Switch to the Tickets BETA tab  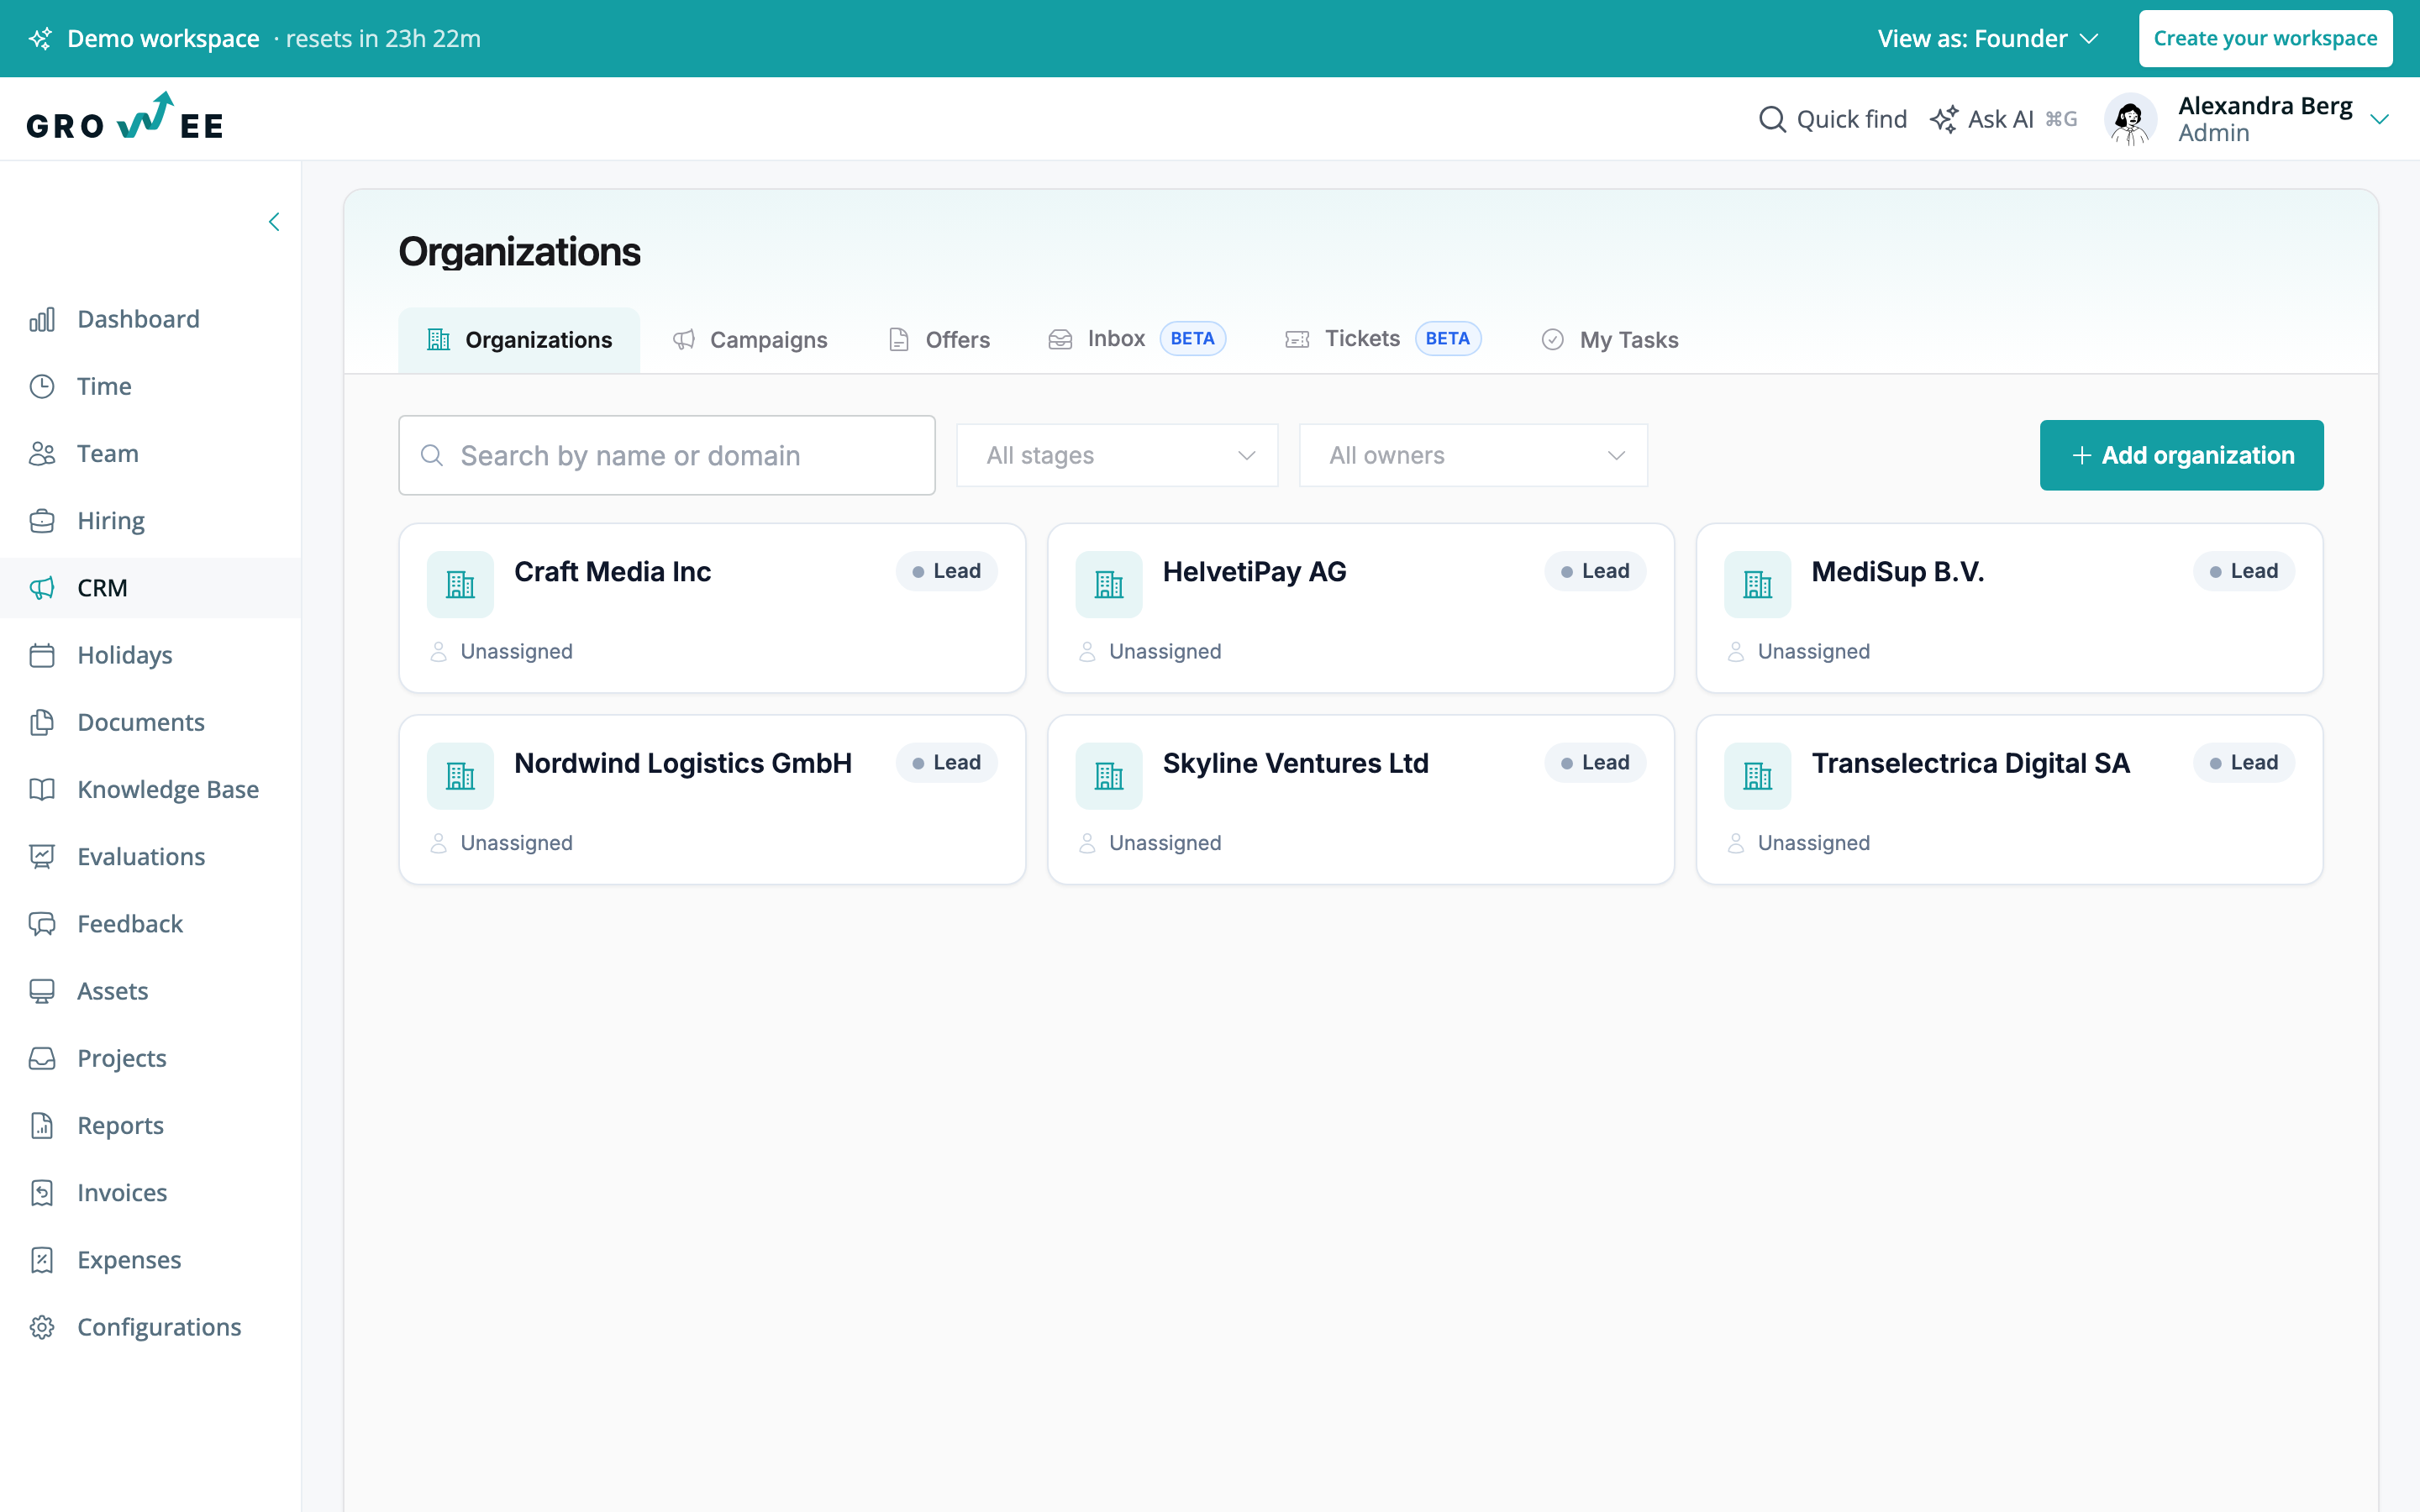coord(1383,339)
